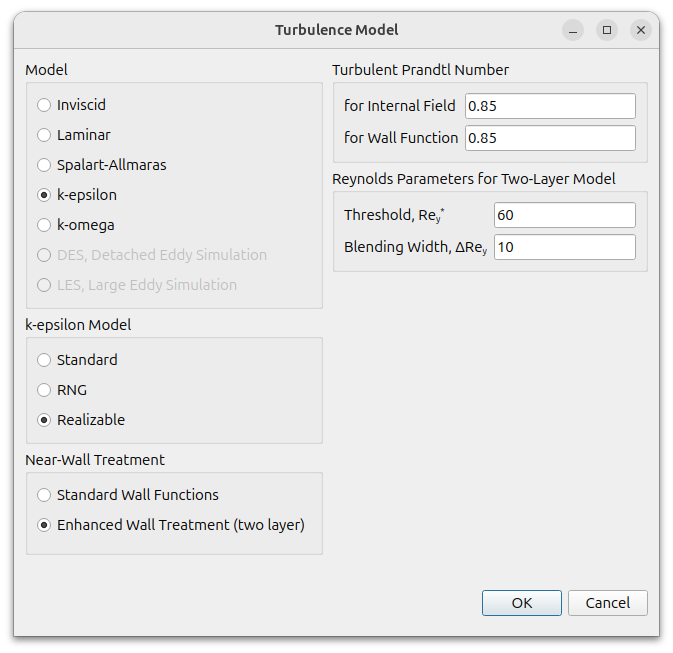This screenshot has width=673, height=653.
Task: Select Spalart-Allmaras turbulence model
Action: (102, 165)
